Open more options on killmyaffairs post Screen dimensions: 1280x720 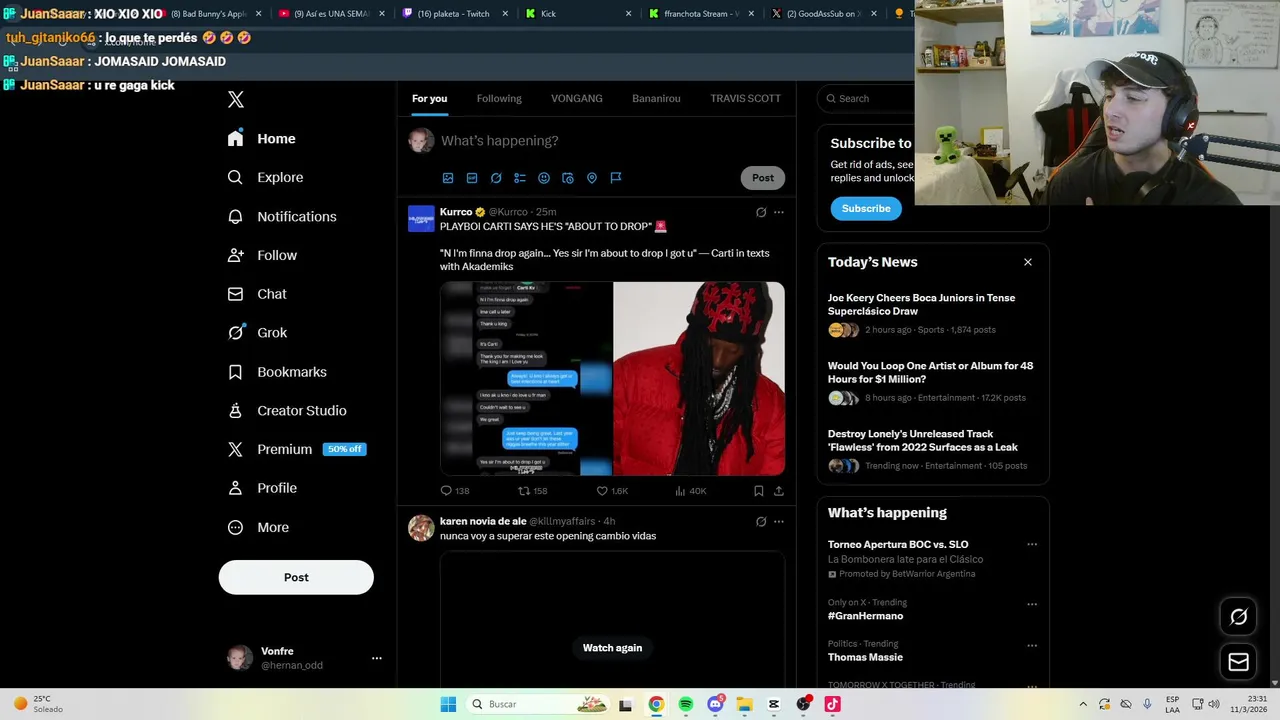(779, 521)
